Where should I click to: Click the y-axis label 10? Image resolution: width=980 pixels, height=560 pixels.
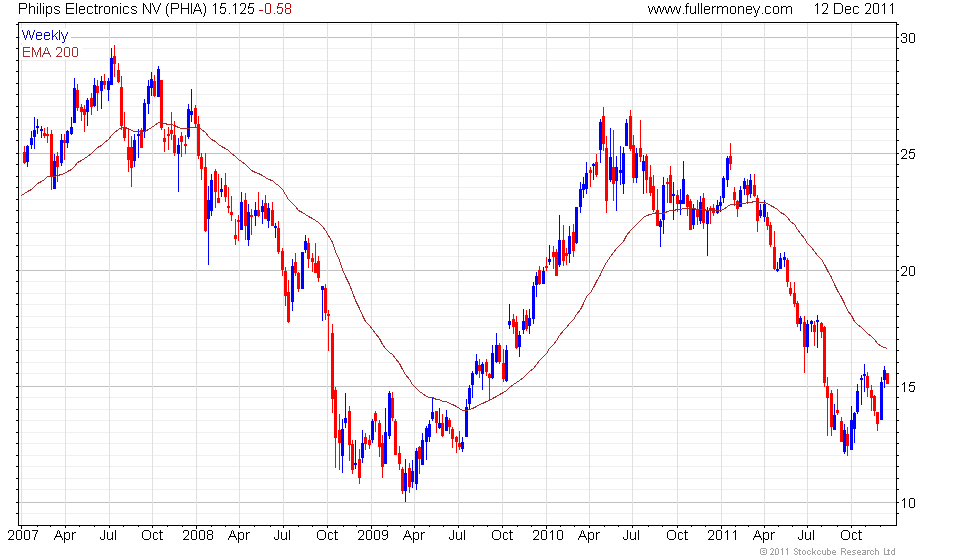tap(908, 503)
